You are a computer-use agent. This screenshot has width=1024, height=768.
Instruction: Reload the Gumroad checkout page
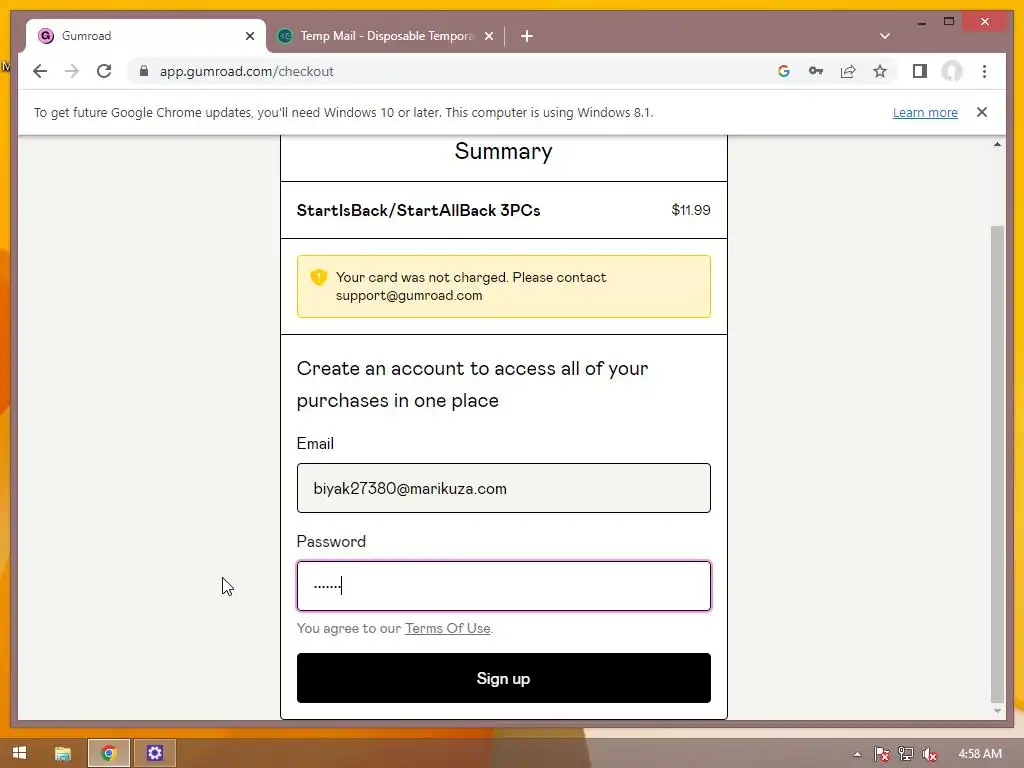click(x=104, y=71)
